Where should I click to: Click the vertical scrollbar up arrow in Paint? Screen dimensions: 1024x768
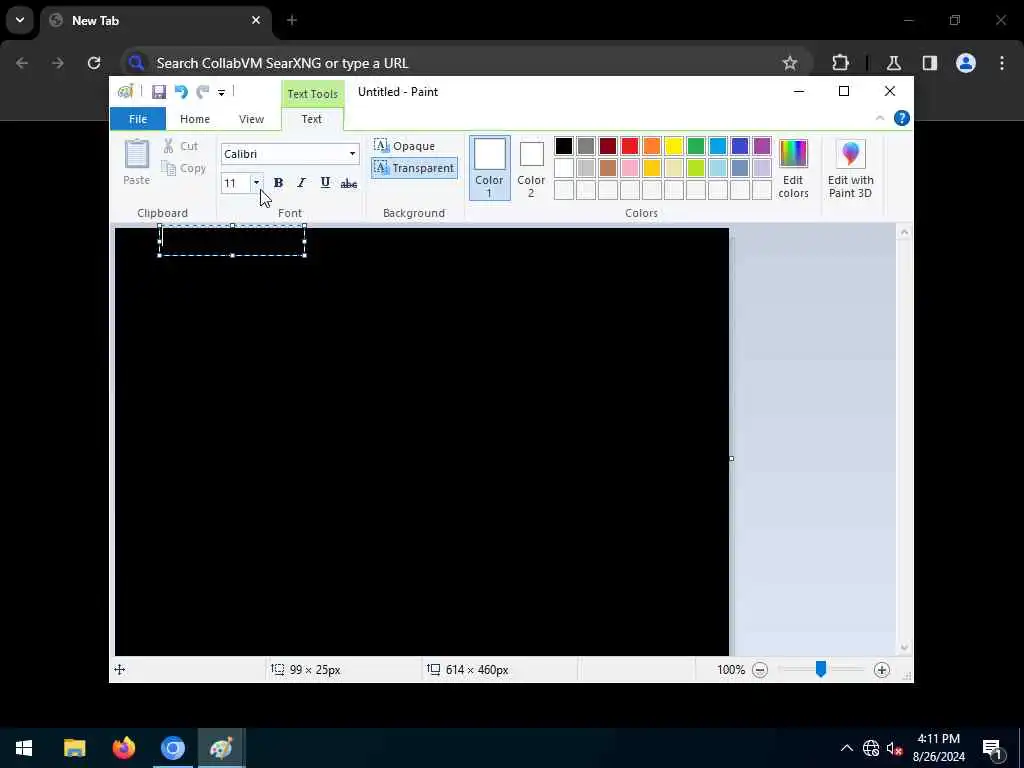tap(904, 232)
